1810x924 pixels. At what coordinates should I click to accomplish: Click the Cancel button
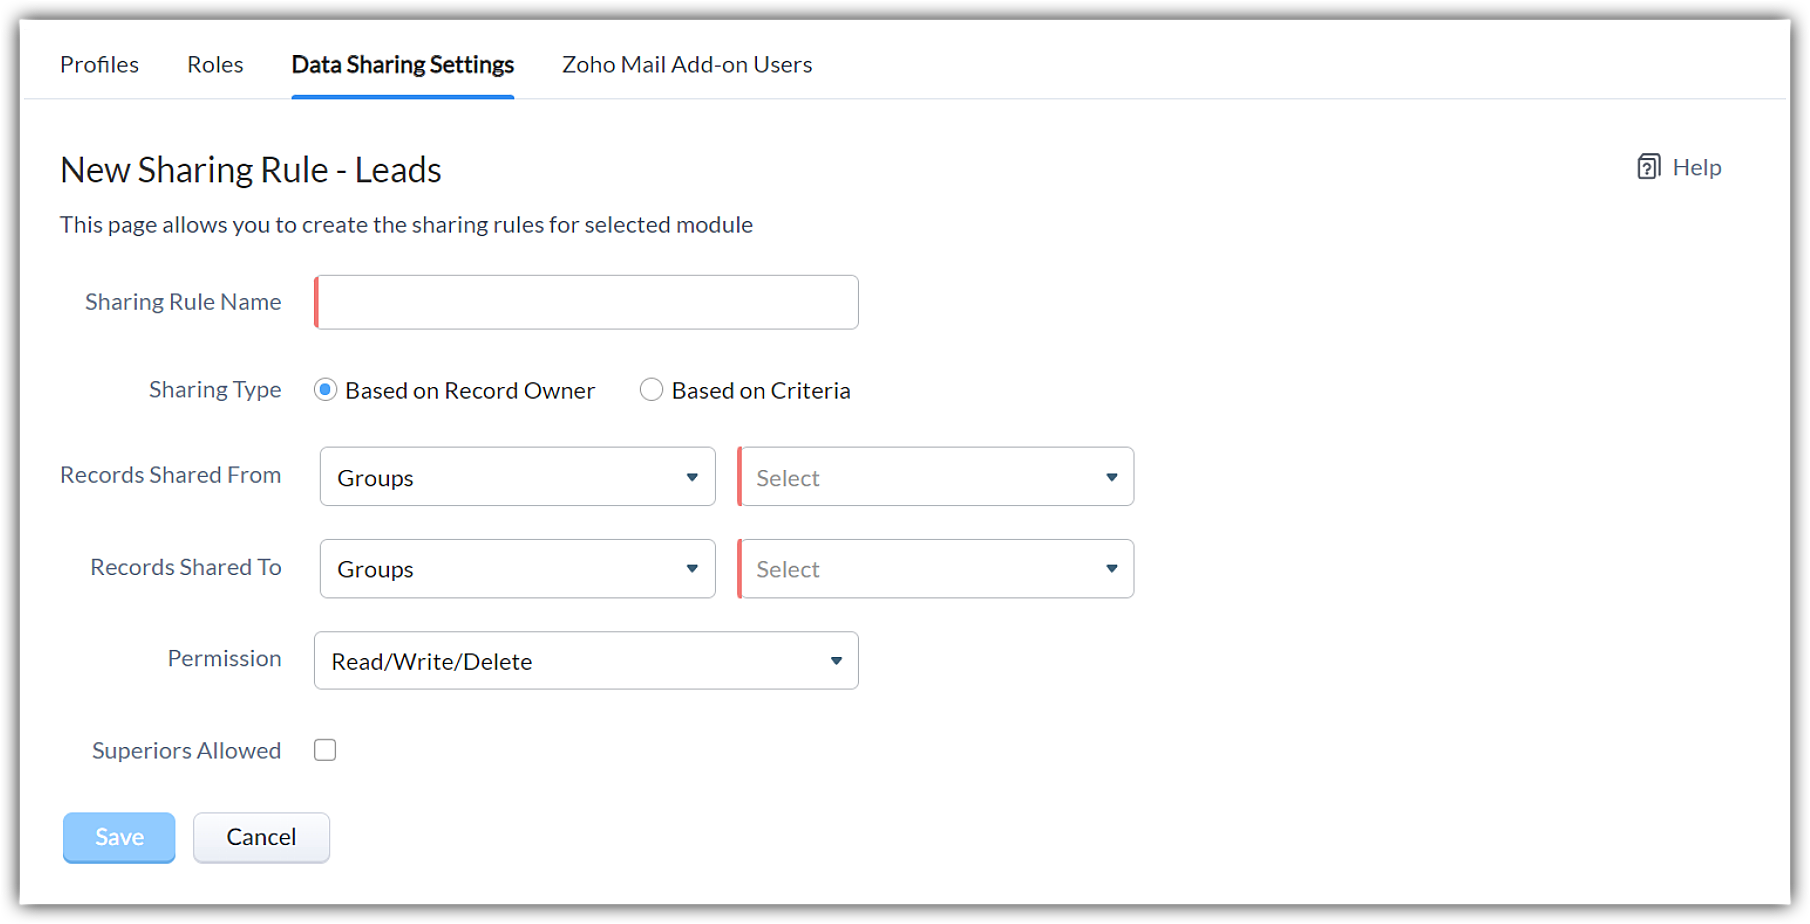[x=261, y=837]
